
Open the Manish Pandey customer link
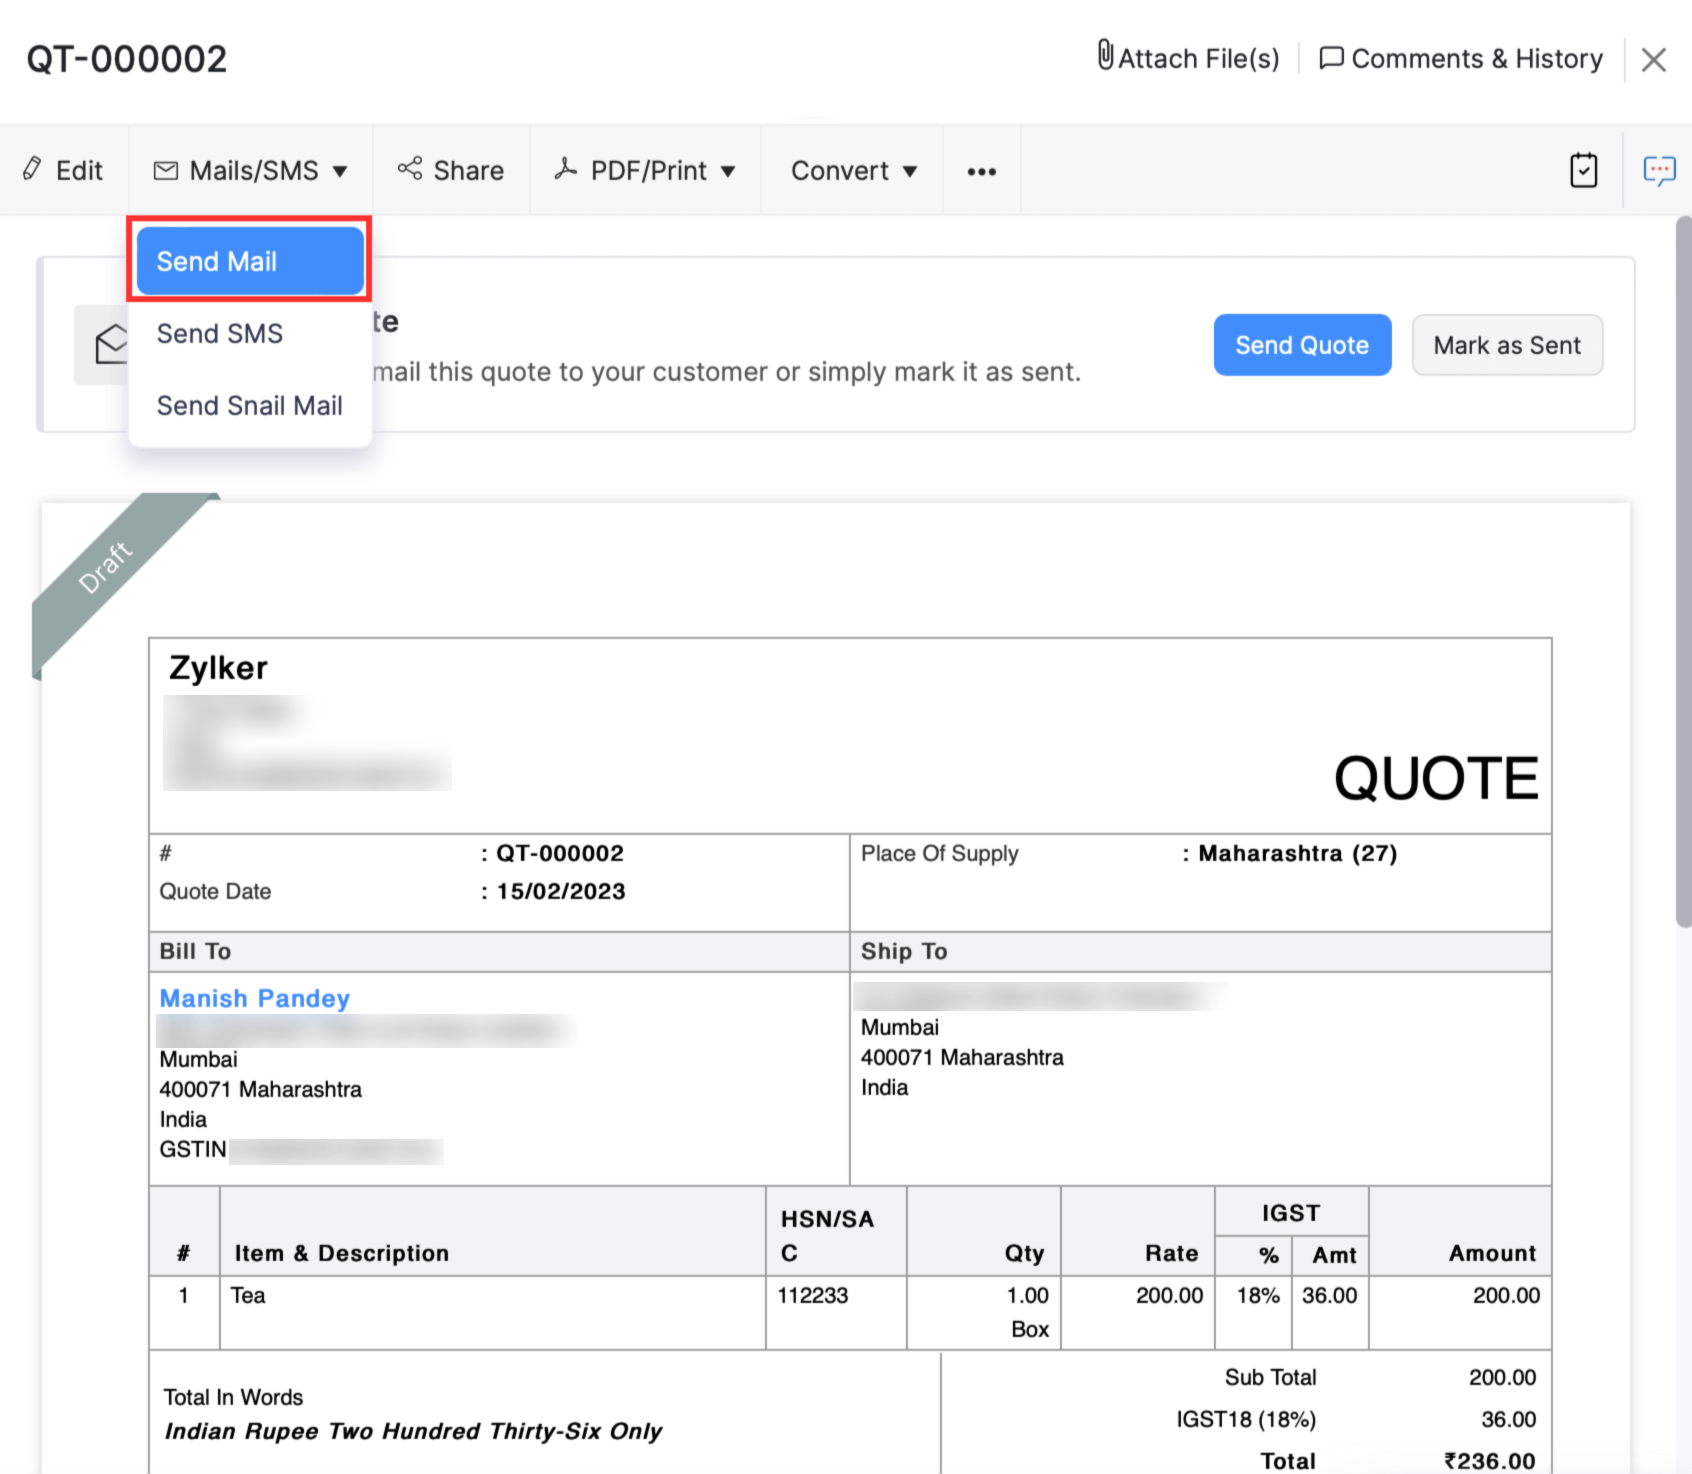(x=255, y=998)
